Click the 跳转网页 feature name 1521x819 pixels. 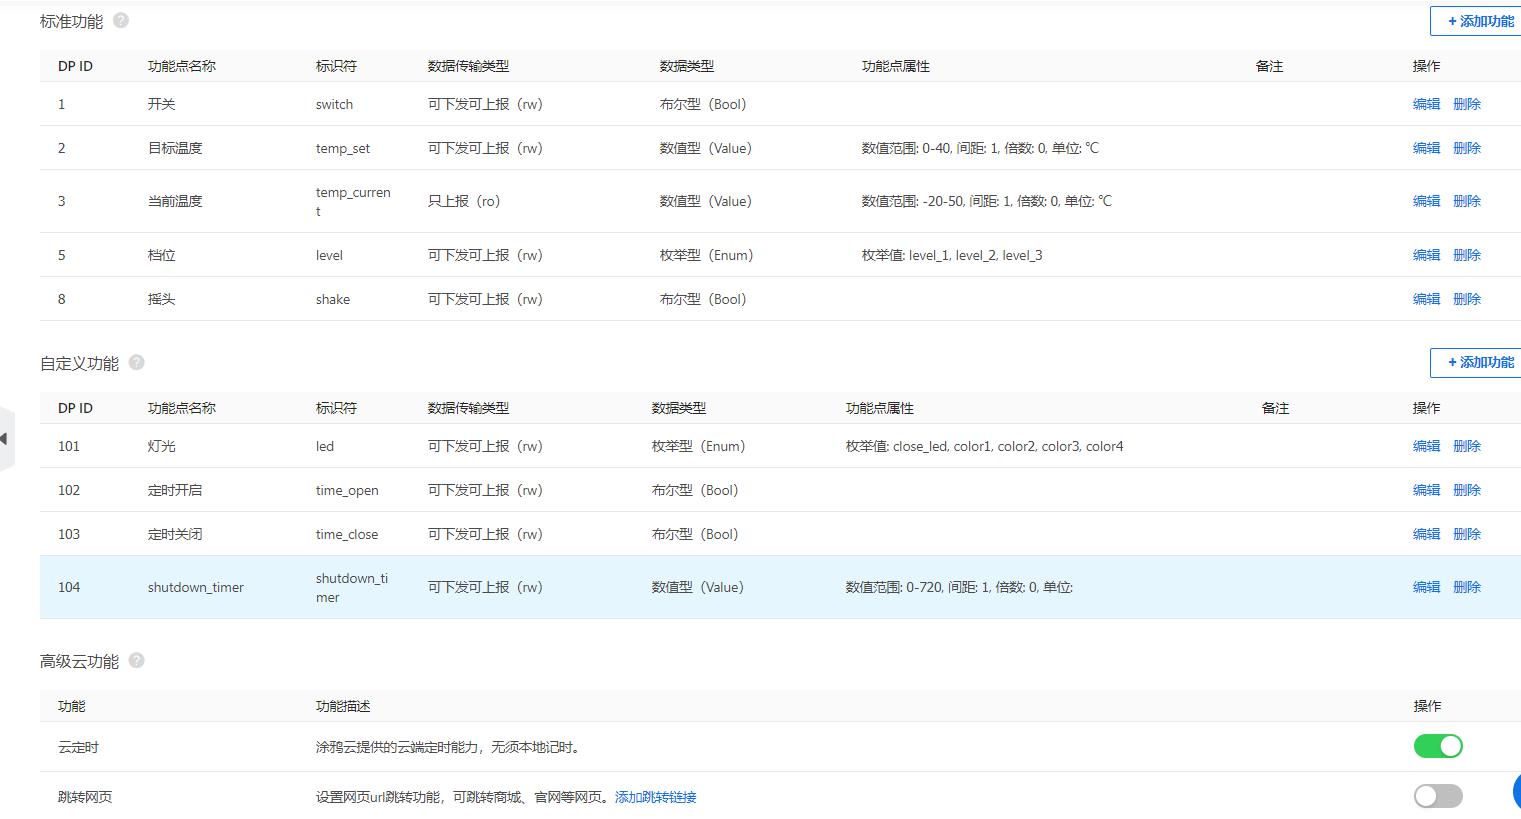point(85,797)
